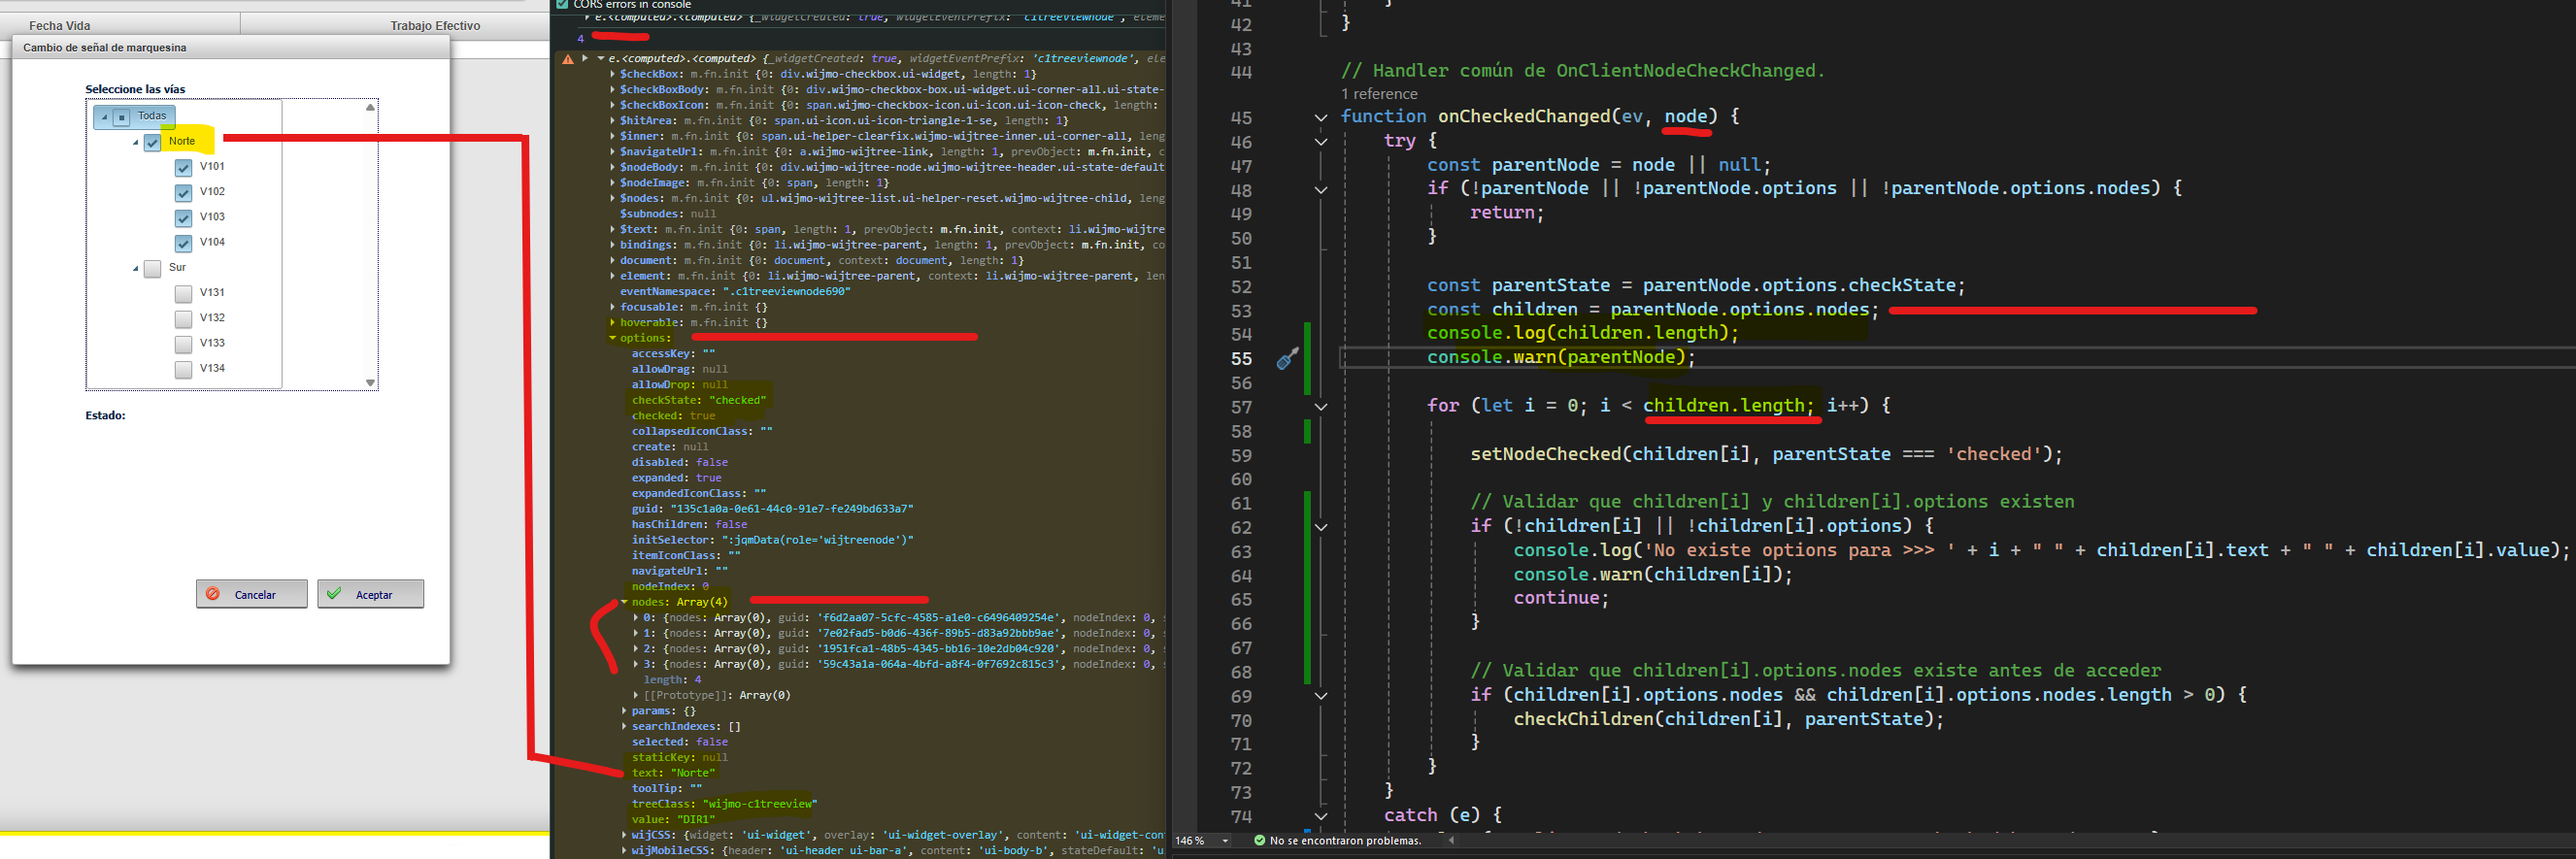Click the text: "Norte" console line

pyautogui.click(x=673, y=773)
